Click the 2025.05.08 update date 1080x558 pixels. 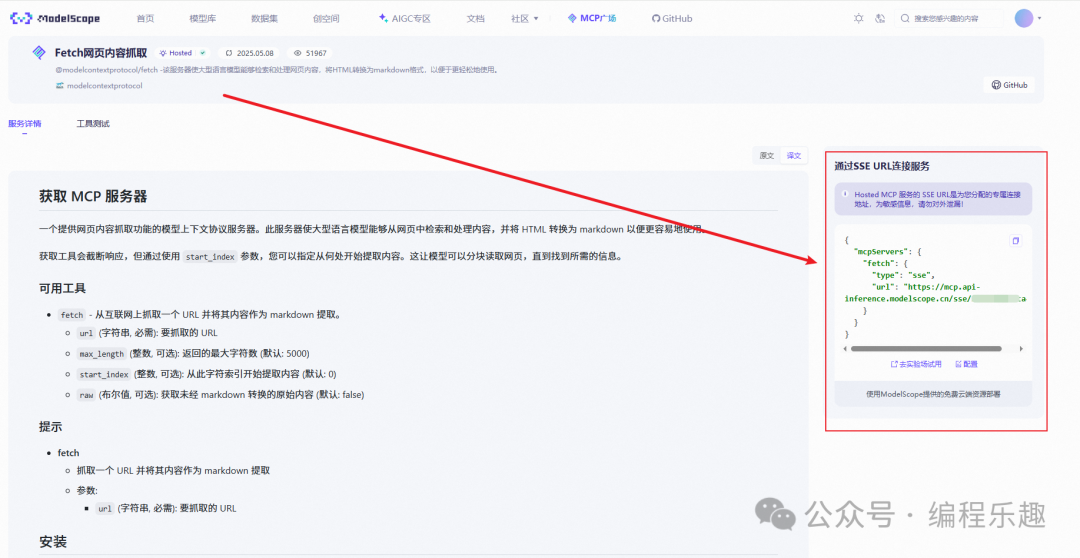[249, 53]
